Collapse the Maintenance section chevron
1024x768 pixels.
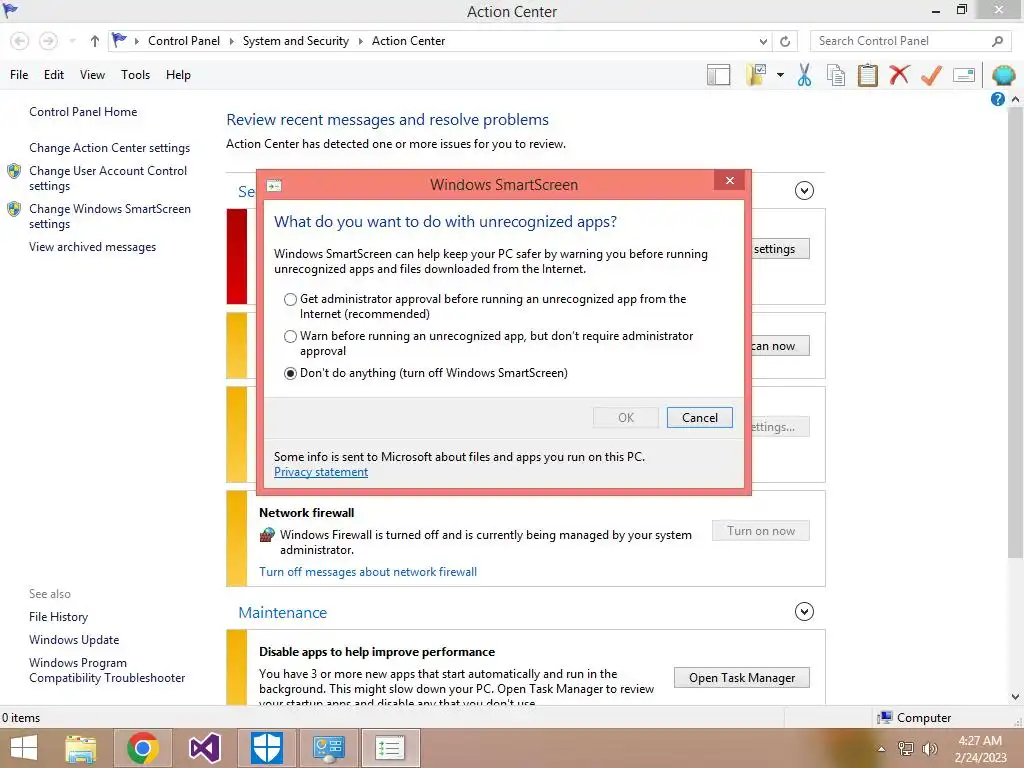pyautogui.click(x=804, y=612)
